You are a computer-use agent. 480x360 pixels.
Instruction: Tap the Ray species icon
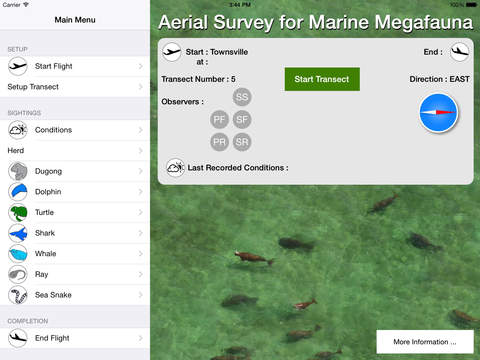tap(18, 275)
